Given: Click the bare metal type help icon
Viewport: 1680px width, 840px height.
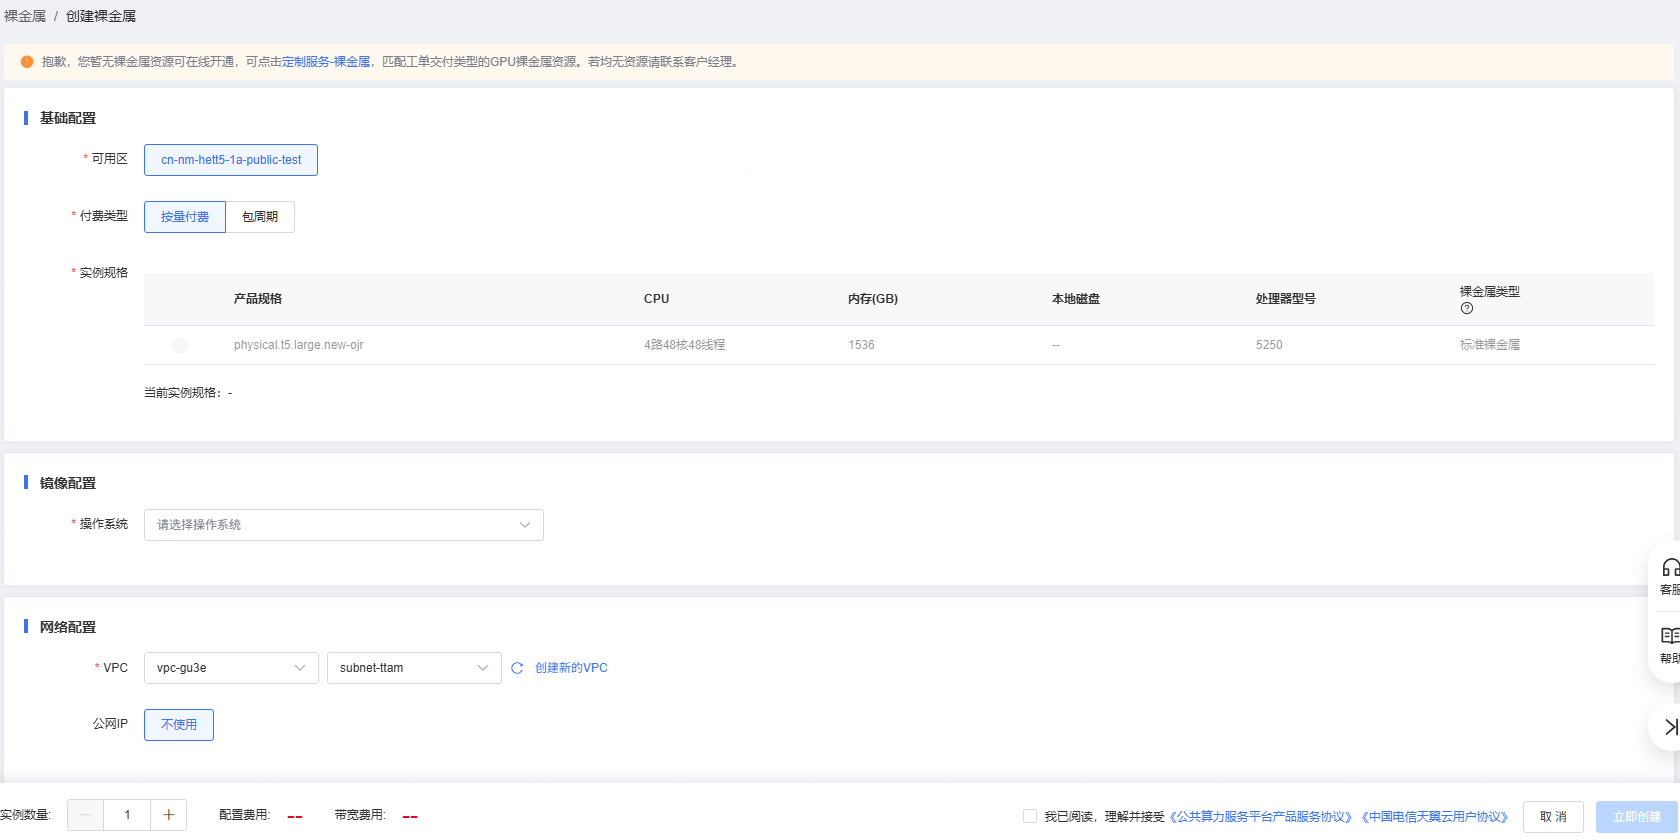Looking at the screenshot, I should coord(1466,309).
